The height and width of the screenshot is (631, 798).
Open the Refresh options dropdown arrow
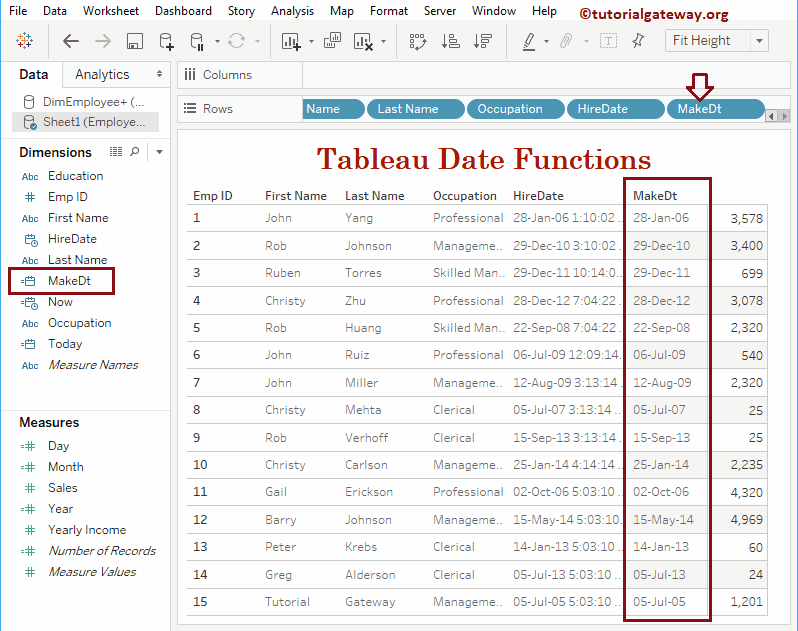pos(258,41)
